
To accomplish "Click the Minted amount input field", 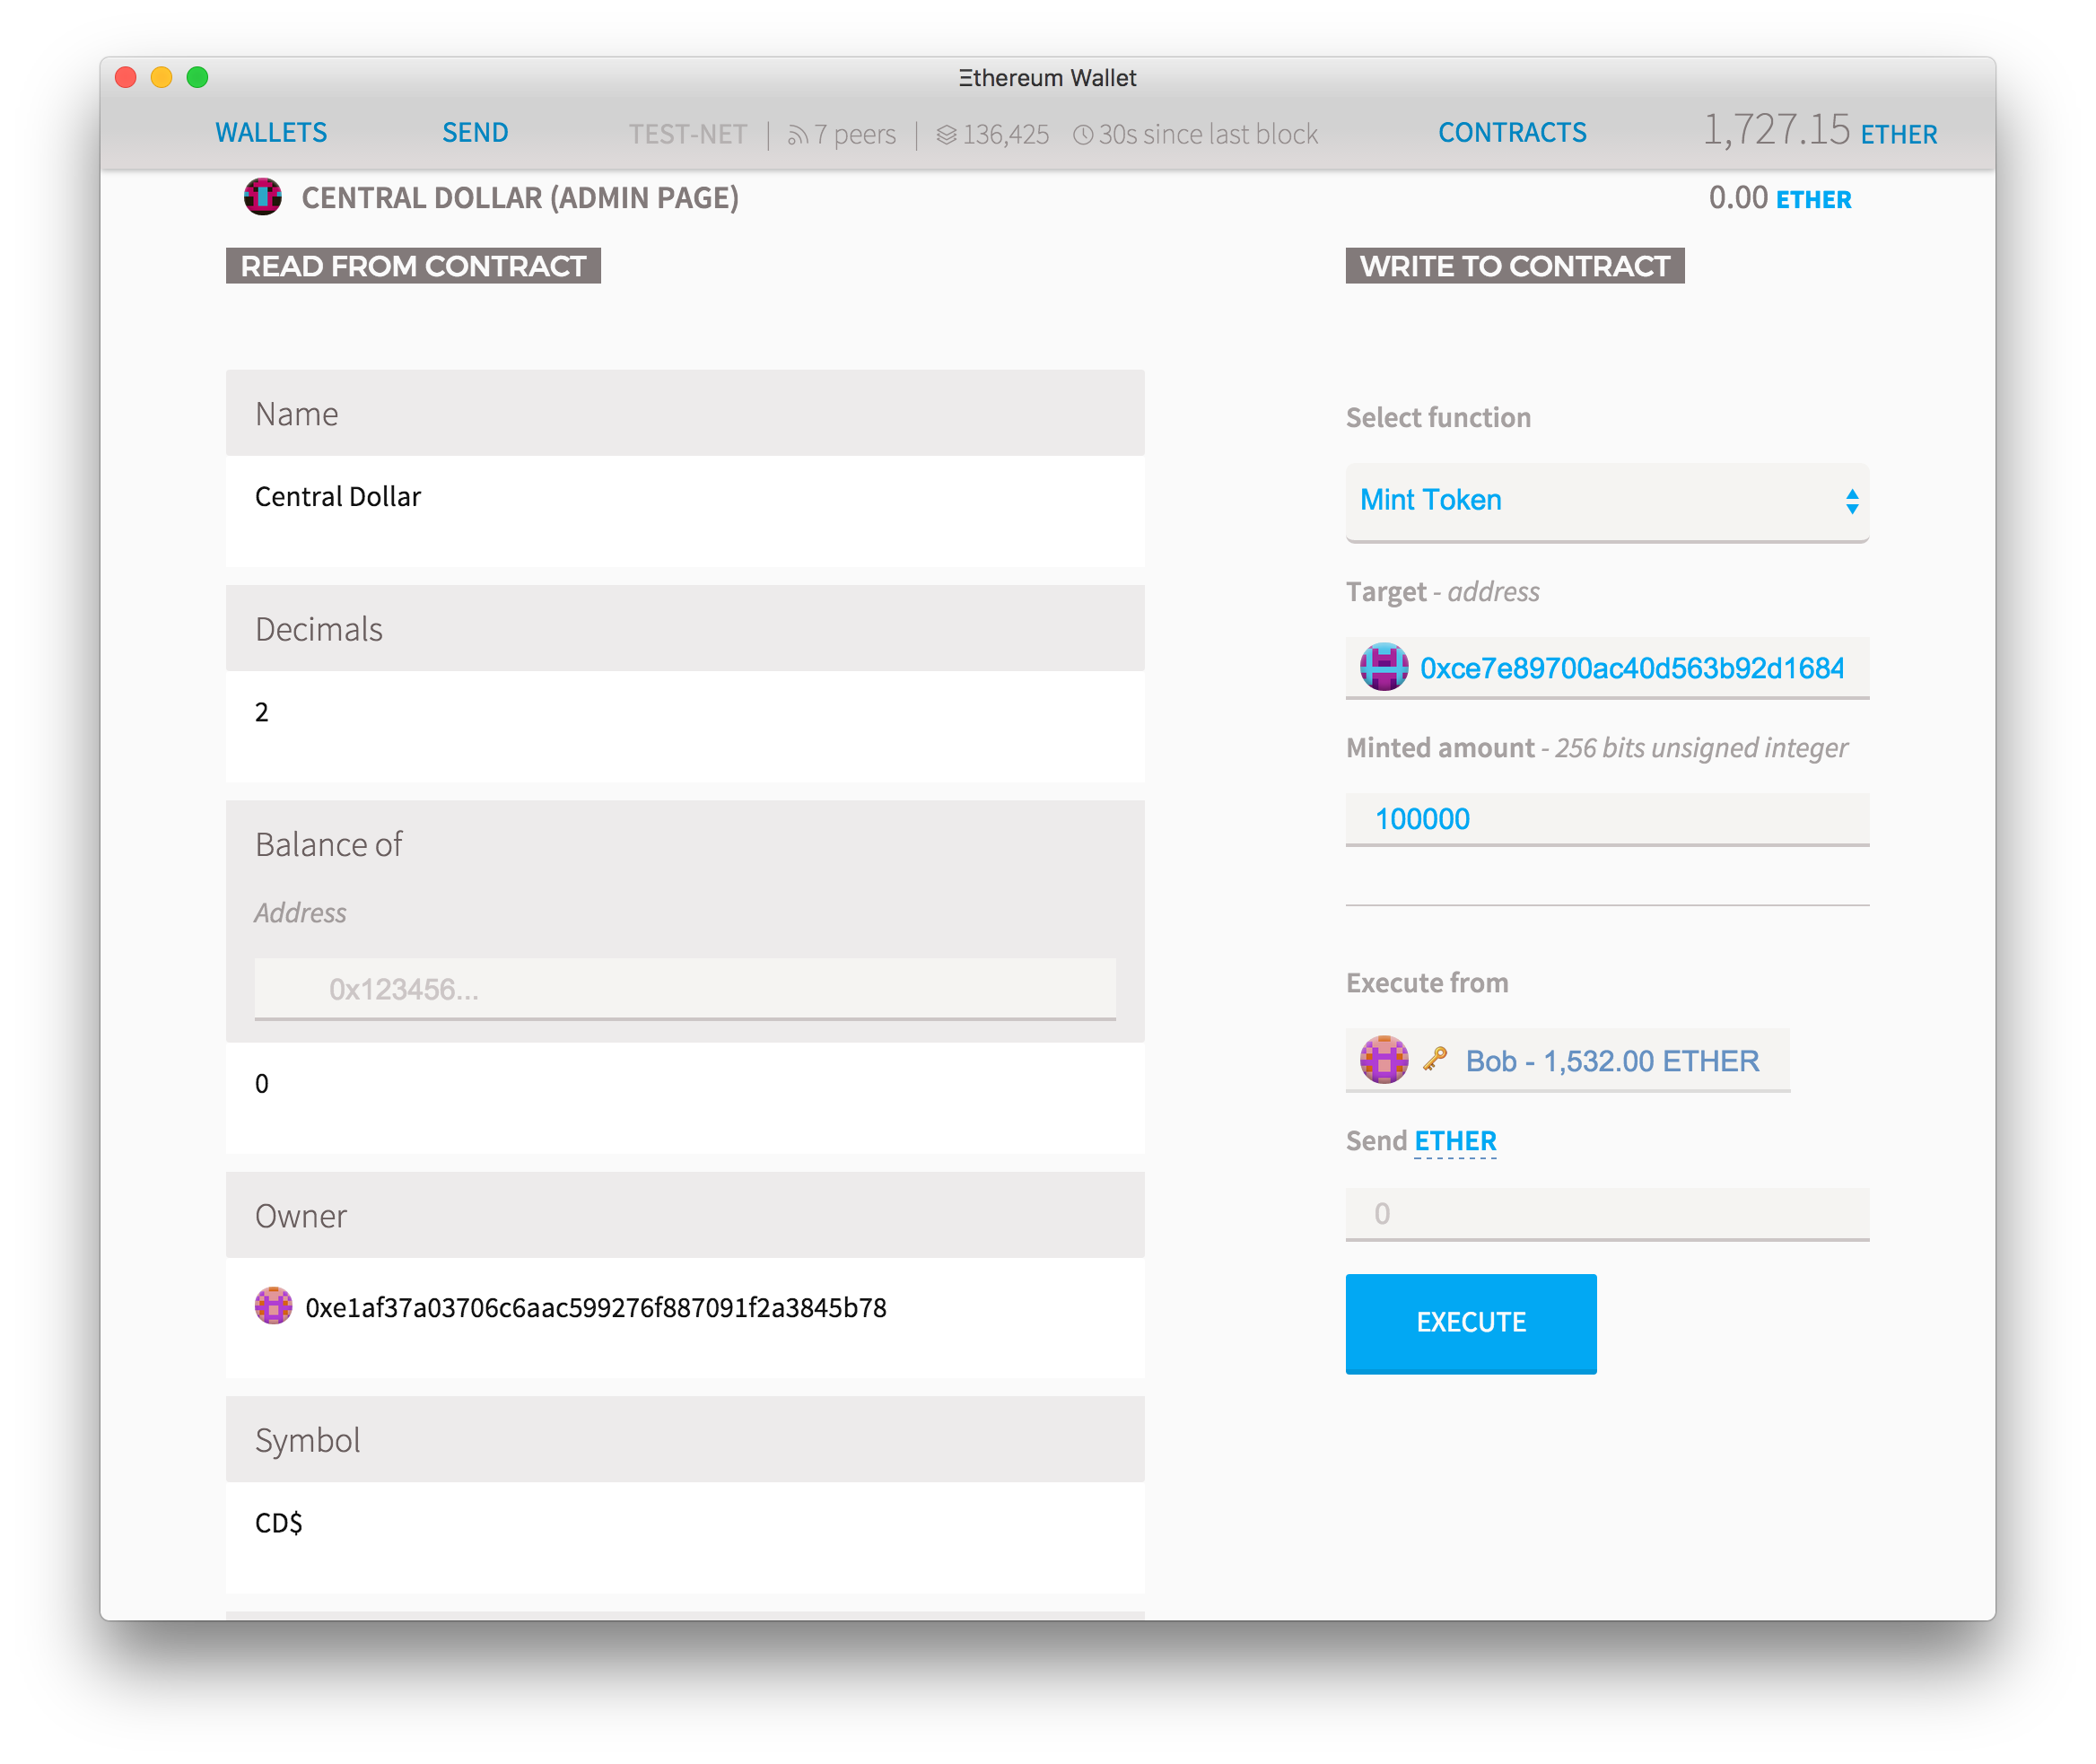I will pos(1606,819).
